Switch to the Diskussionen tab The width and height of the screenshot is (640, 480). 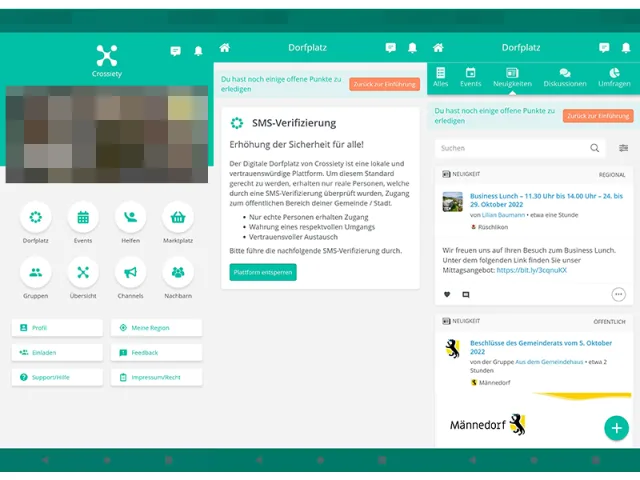click(x=565, y=77)
